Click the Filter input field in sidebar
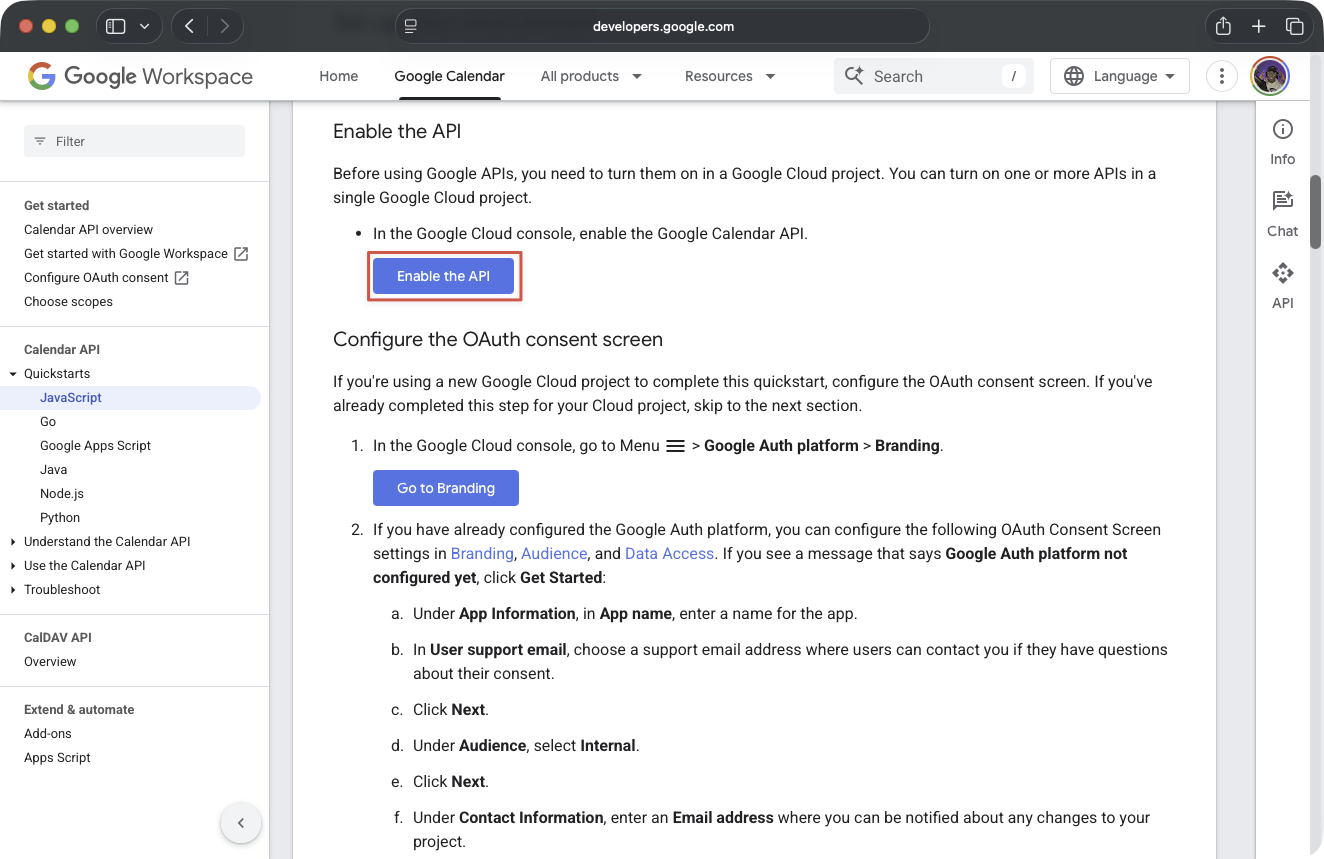This screenshot has width=1324, height=859. [134, 141]
